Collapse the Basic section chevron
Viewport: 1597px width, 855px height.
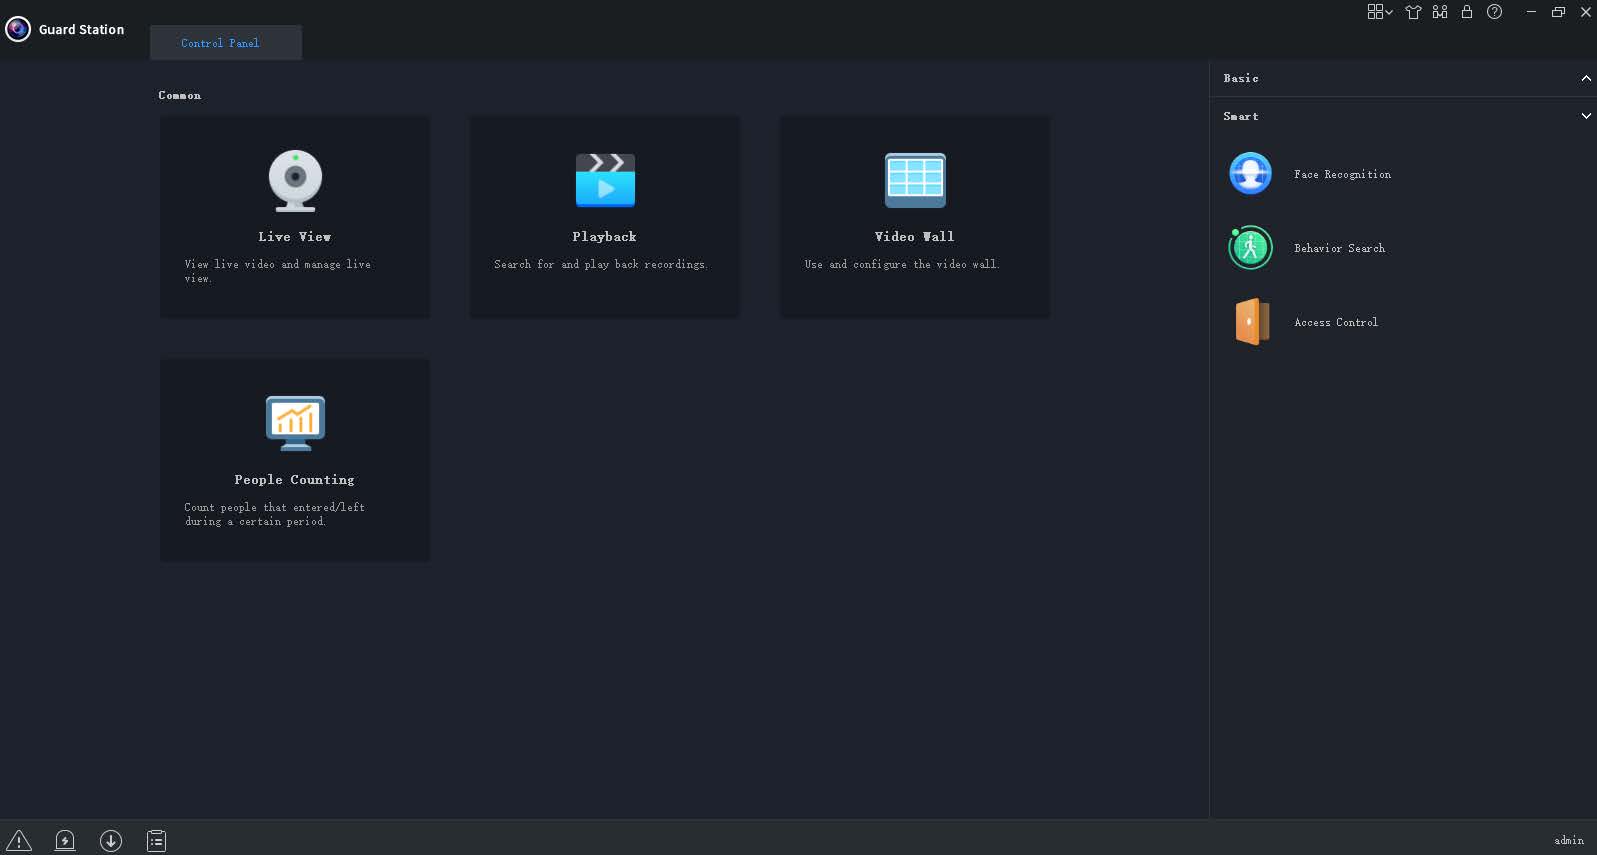click(1586, 78)
